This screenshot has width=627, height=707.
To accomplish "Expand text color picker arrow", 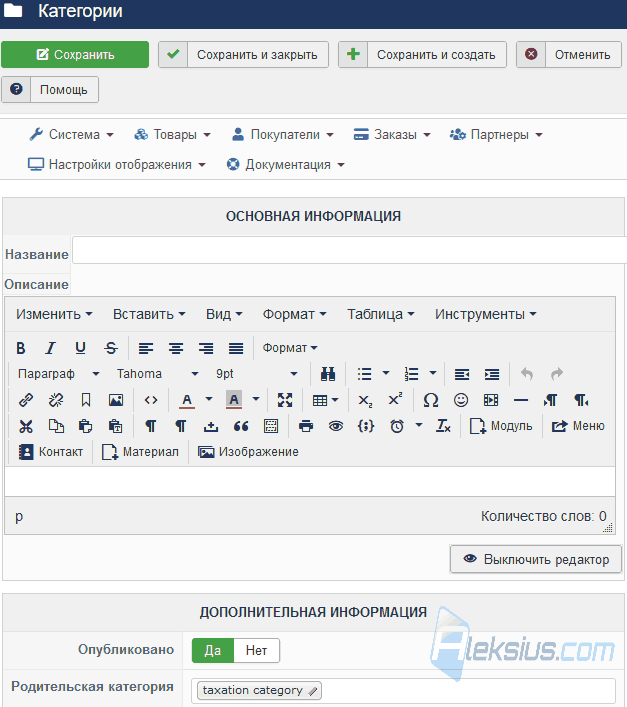I will point(209,399).
